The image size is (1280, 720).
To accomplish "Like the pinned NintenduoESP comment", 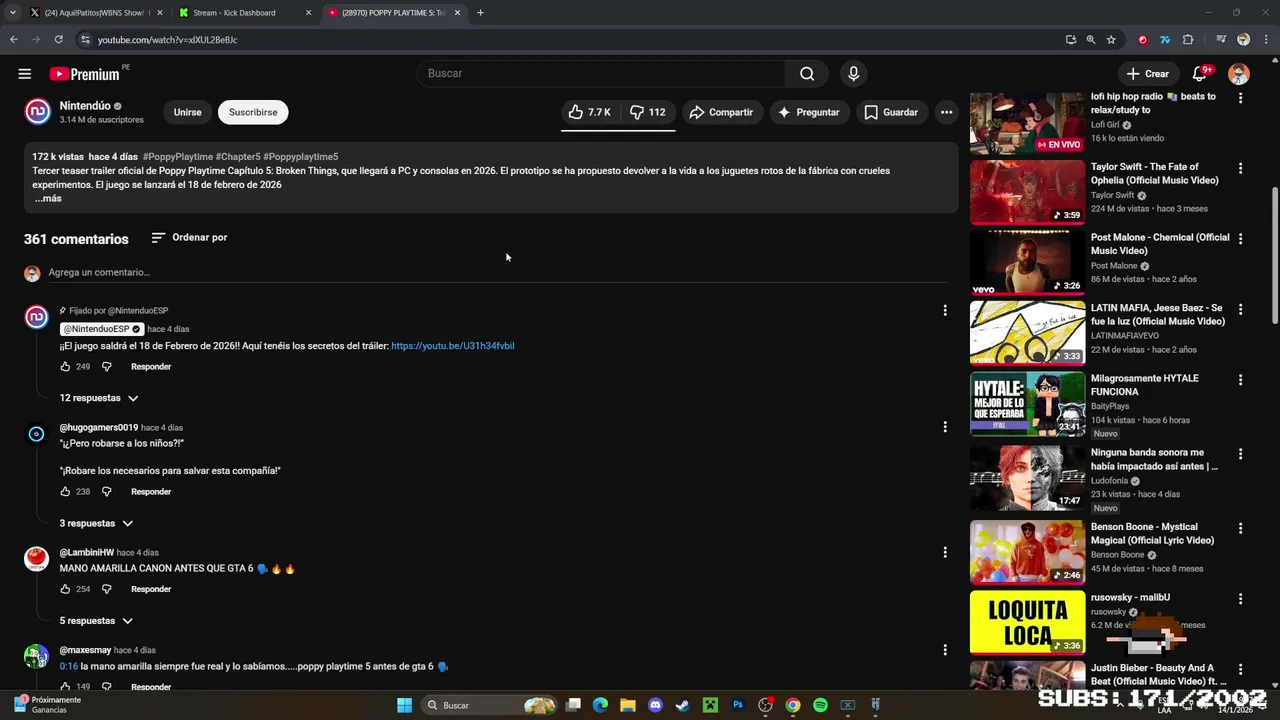I will [x=65, y=367].
